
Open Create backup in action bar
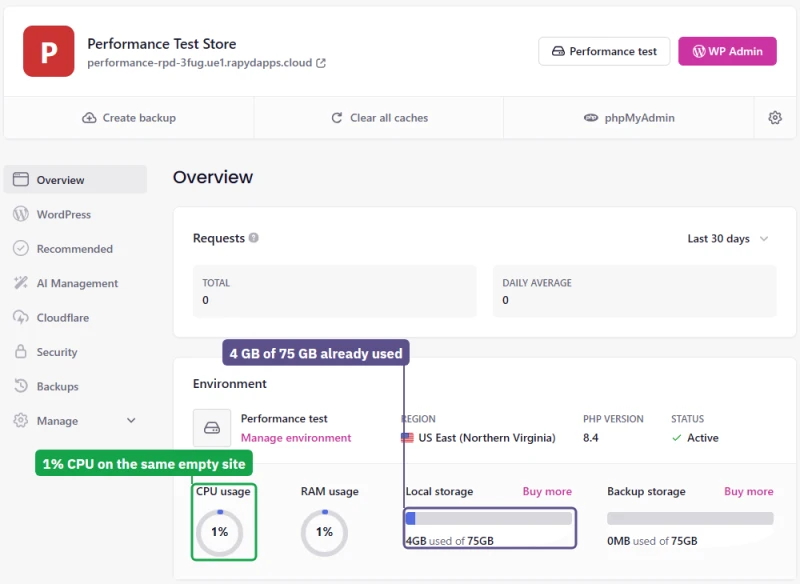(x=129, y=118)
